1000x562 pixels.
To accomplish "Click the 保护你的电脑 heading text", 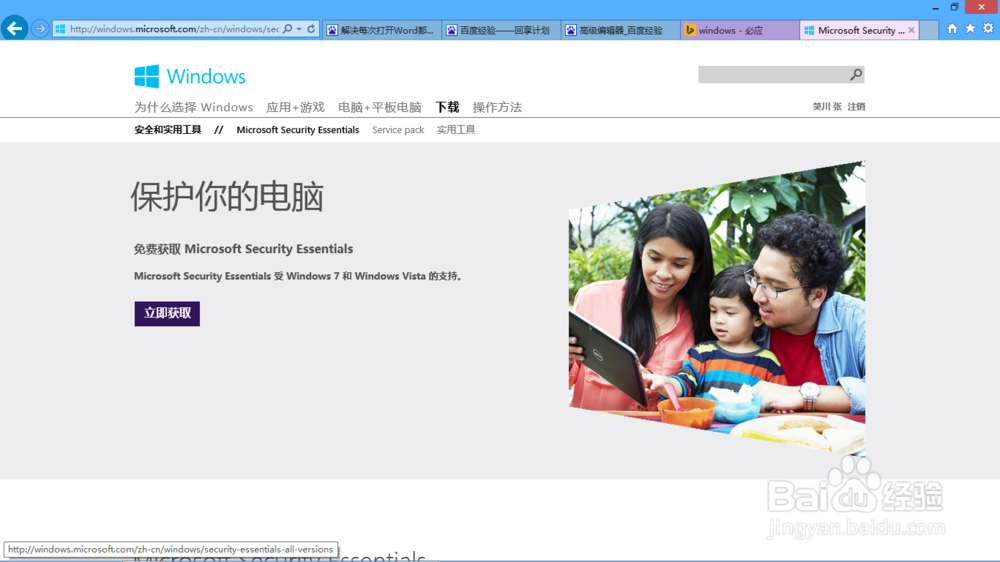I will point(228,196).
